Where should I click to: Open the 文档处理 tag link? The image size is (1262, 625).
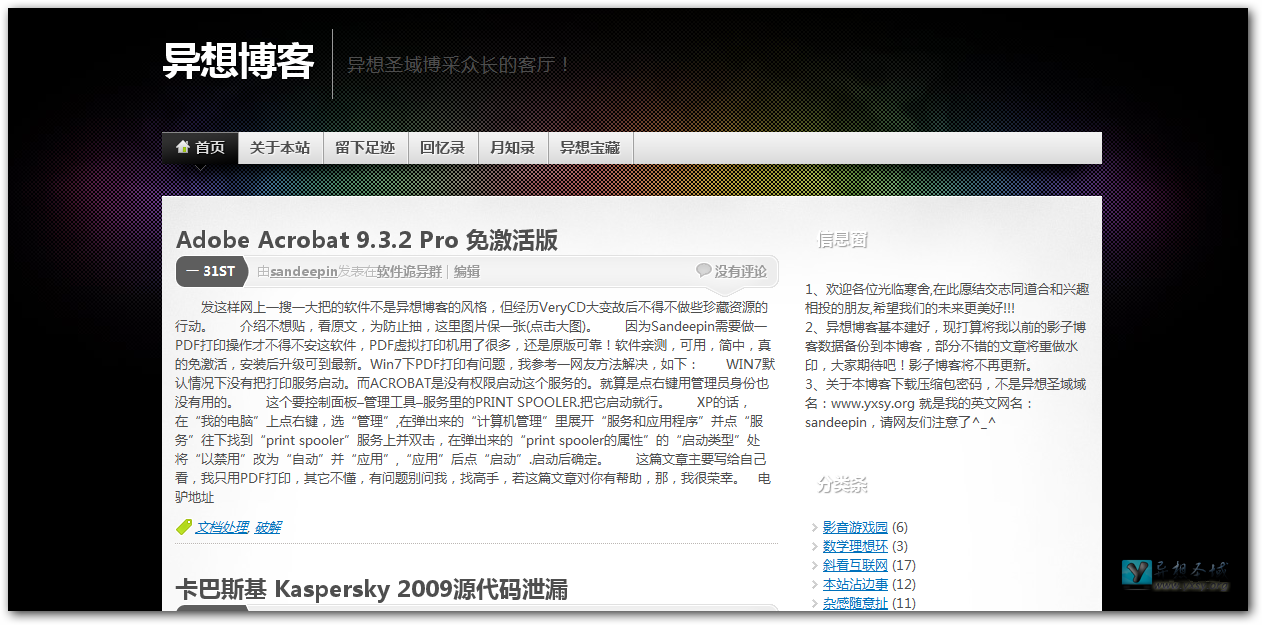(221, 527)
